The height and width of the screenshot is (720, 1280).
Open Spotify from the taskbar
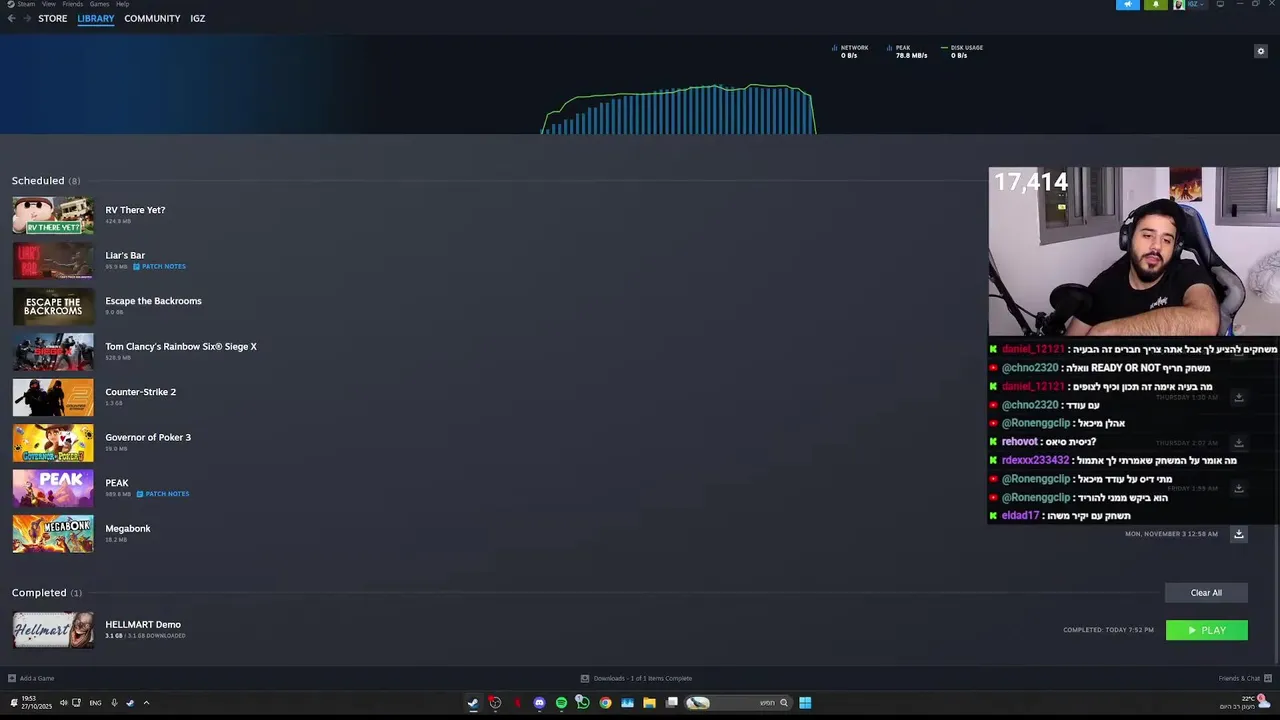pos(561,703)
